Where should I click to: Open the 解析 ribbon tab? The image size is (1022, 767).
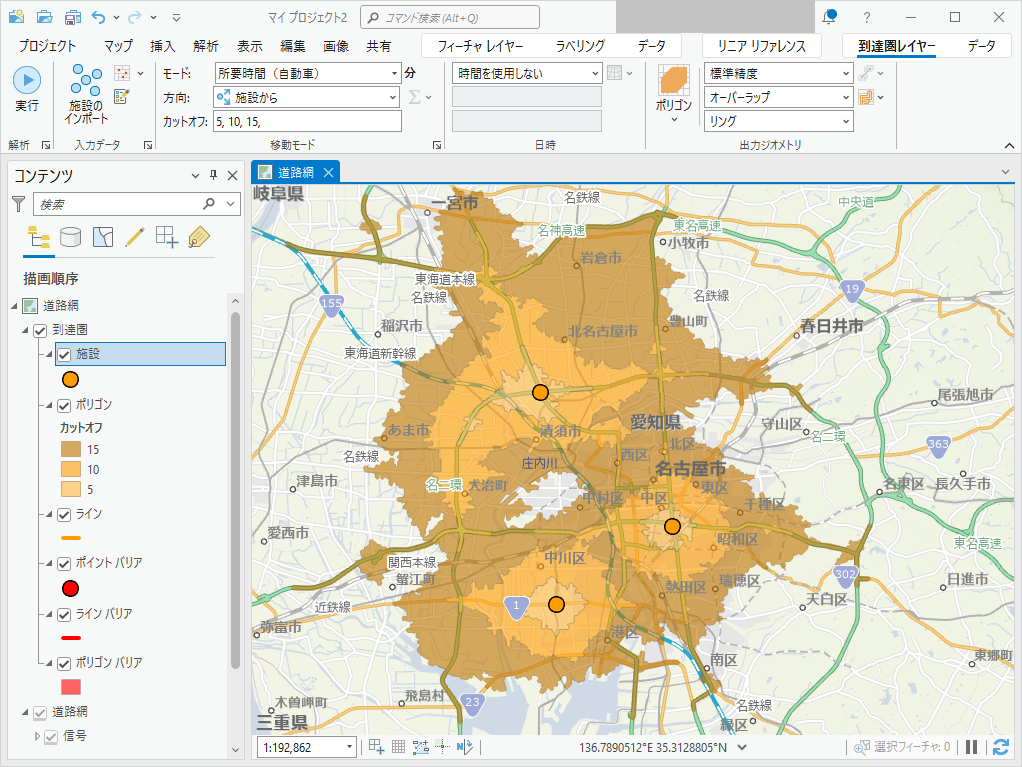[206, 46]
